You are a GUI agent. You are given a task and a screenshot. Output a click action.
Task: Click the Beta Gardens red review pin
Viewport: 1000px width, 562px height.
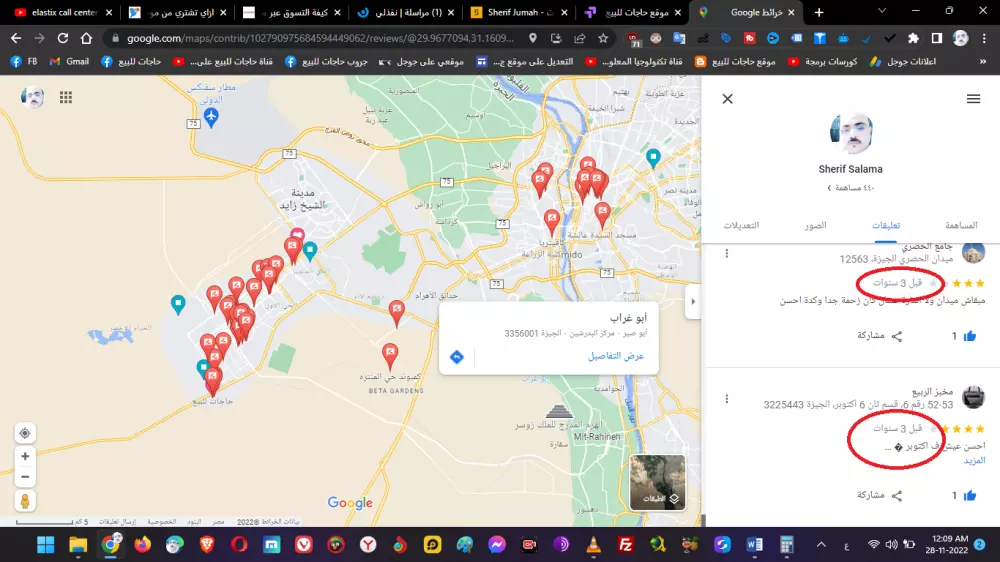[x=390, y=355]
